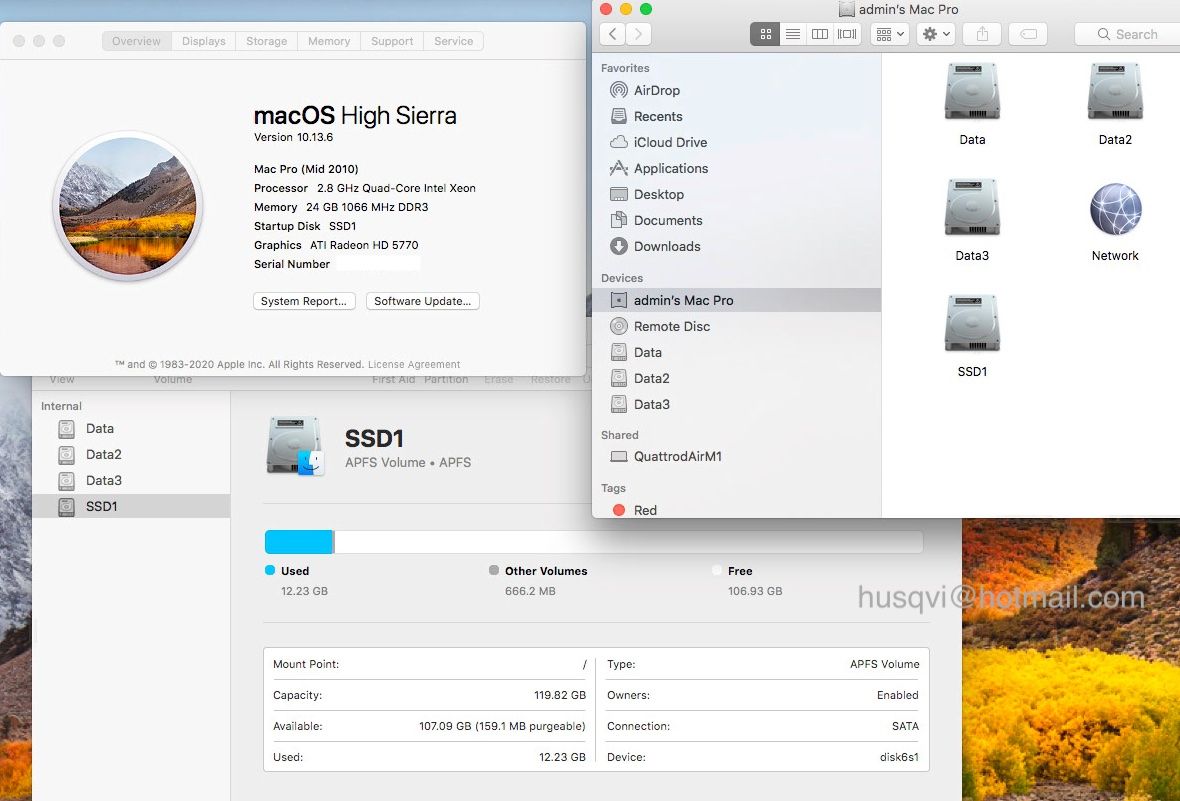
Task: Switch Finder to Cover Flow view
Action: [847, 34]
